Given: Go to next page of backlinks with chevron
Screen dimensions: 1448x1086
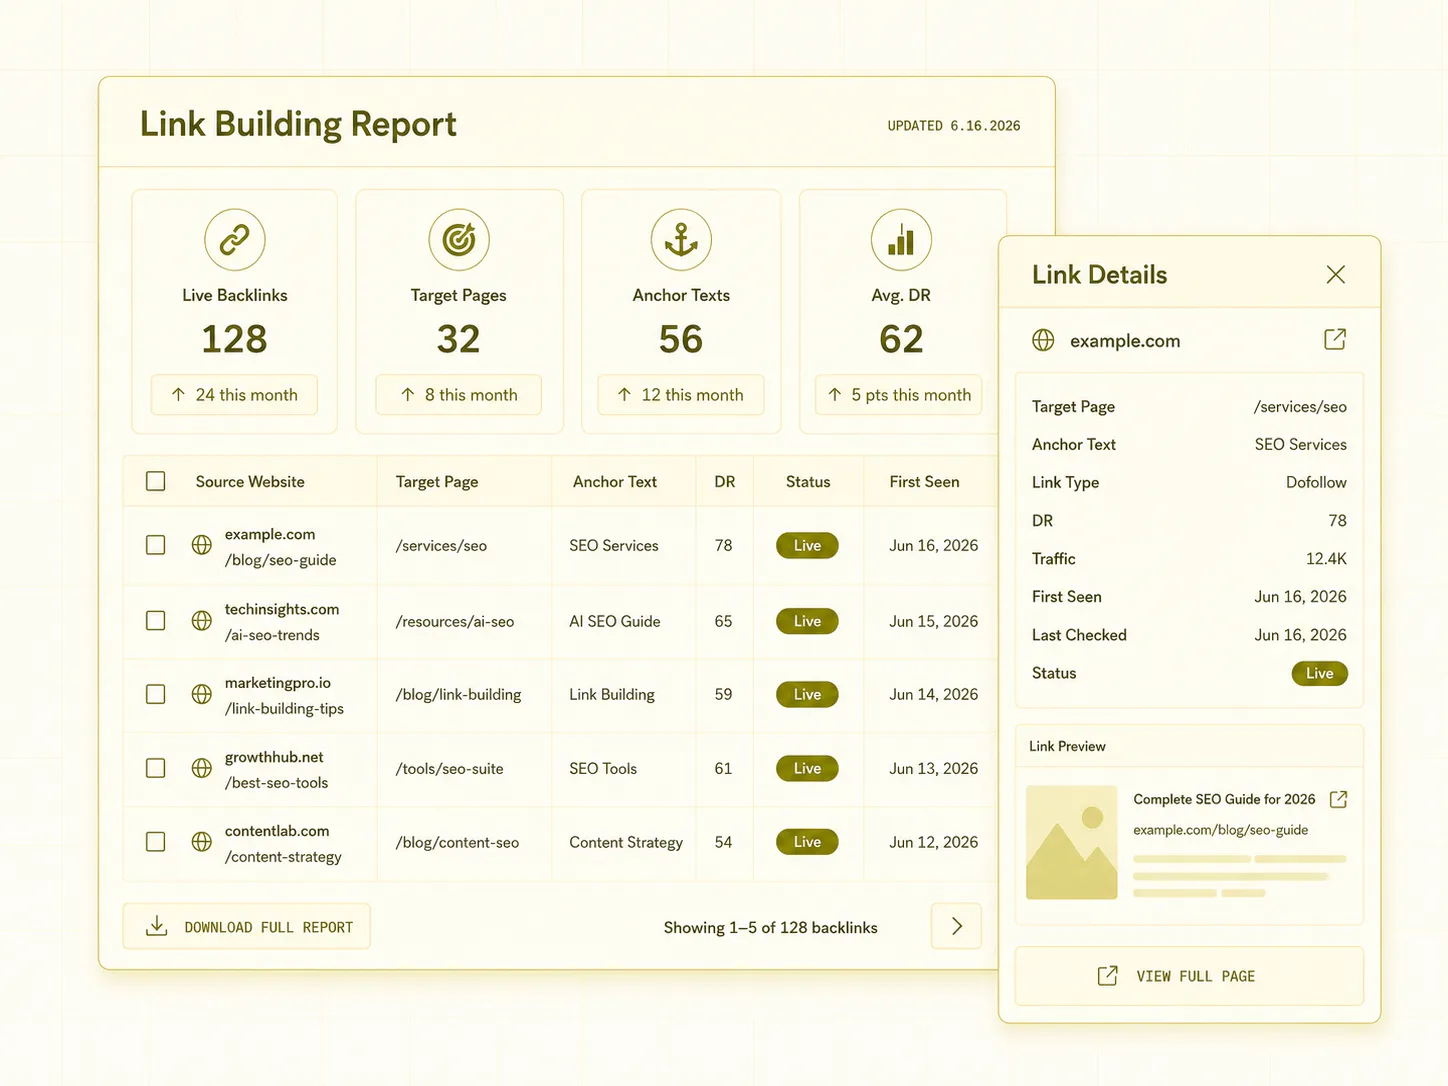Looking at the screenshot, I should pyautogui.click(x=956, y=926).
